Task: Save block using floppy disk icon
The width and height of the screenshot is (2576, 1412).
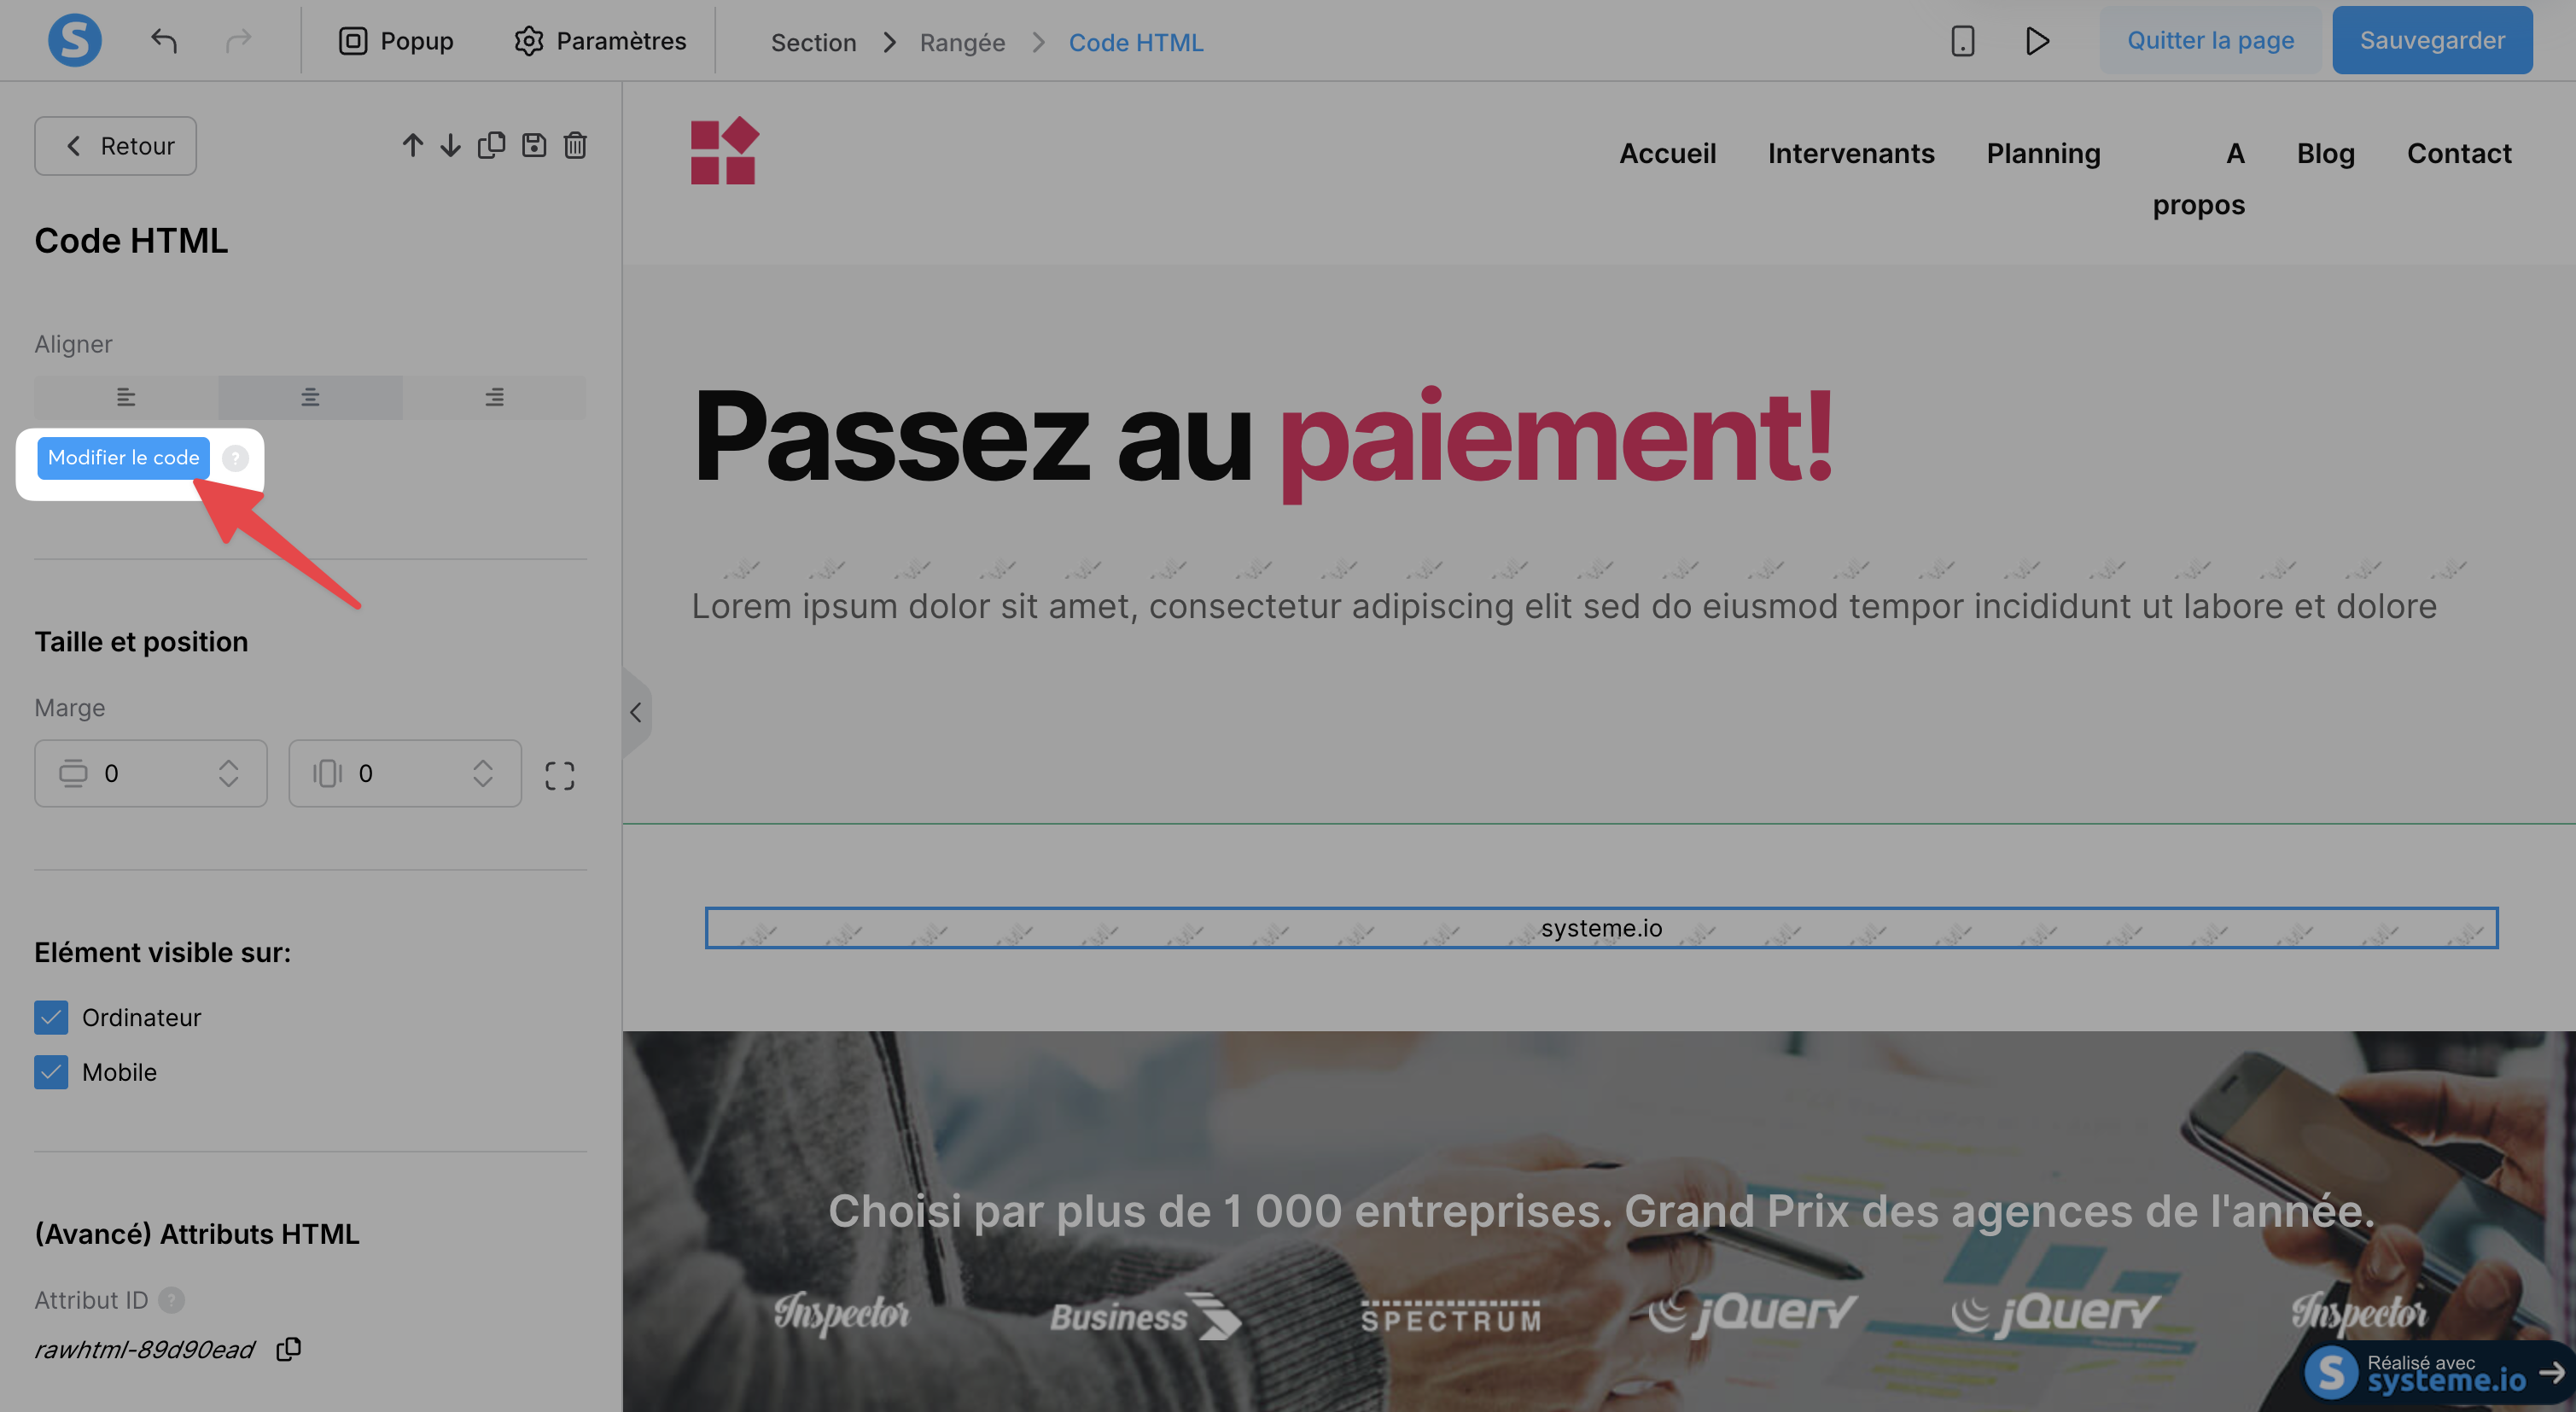Action: (x=534, y=146)
